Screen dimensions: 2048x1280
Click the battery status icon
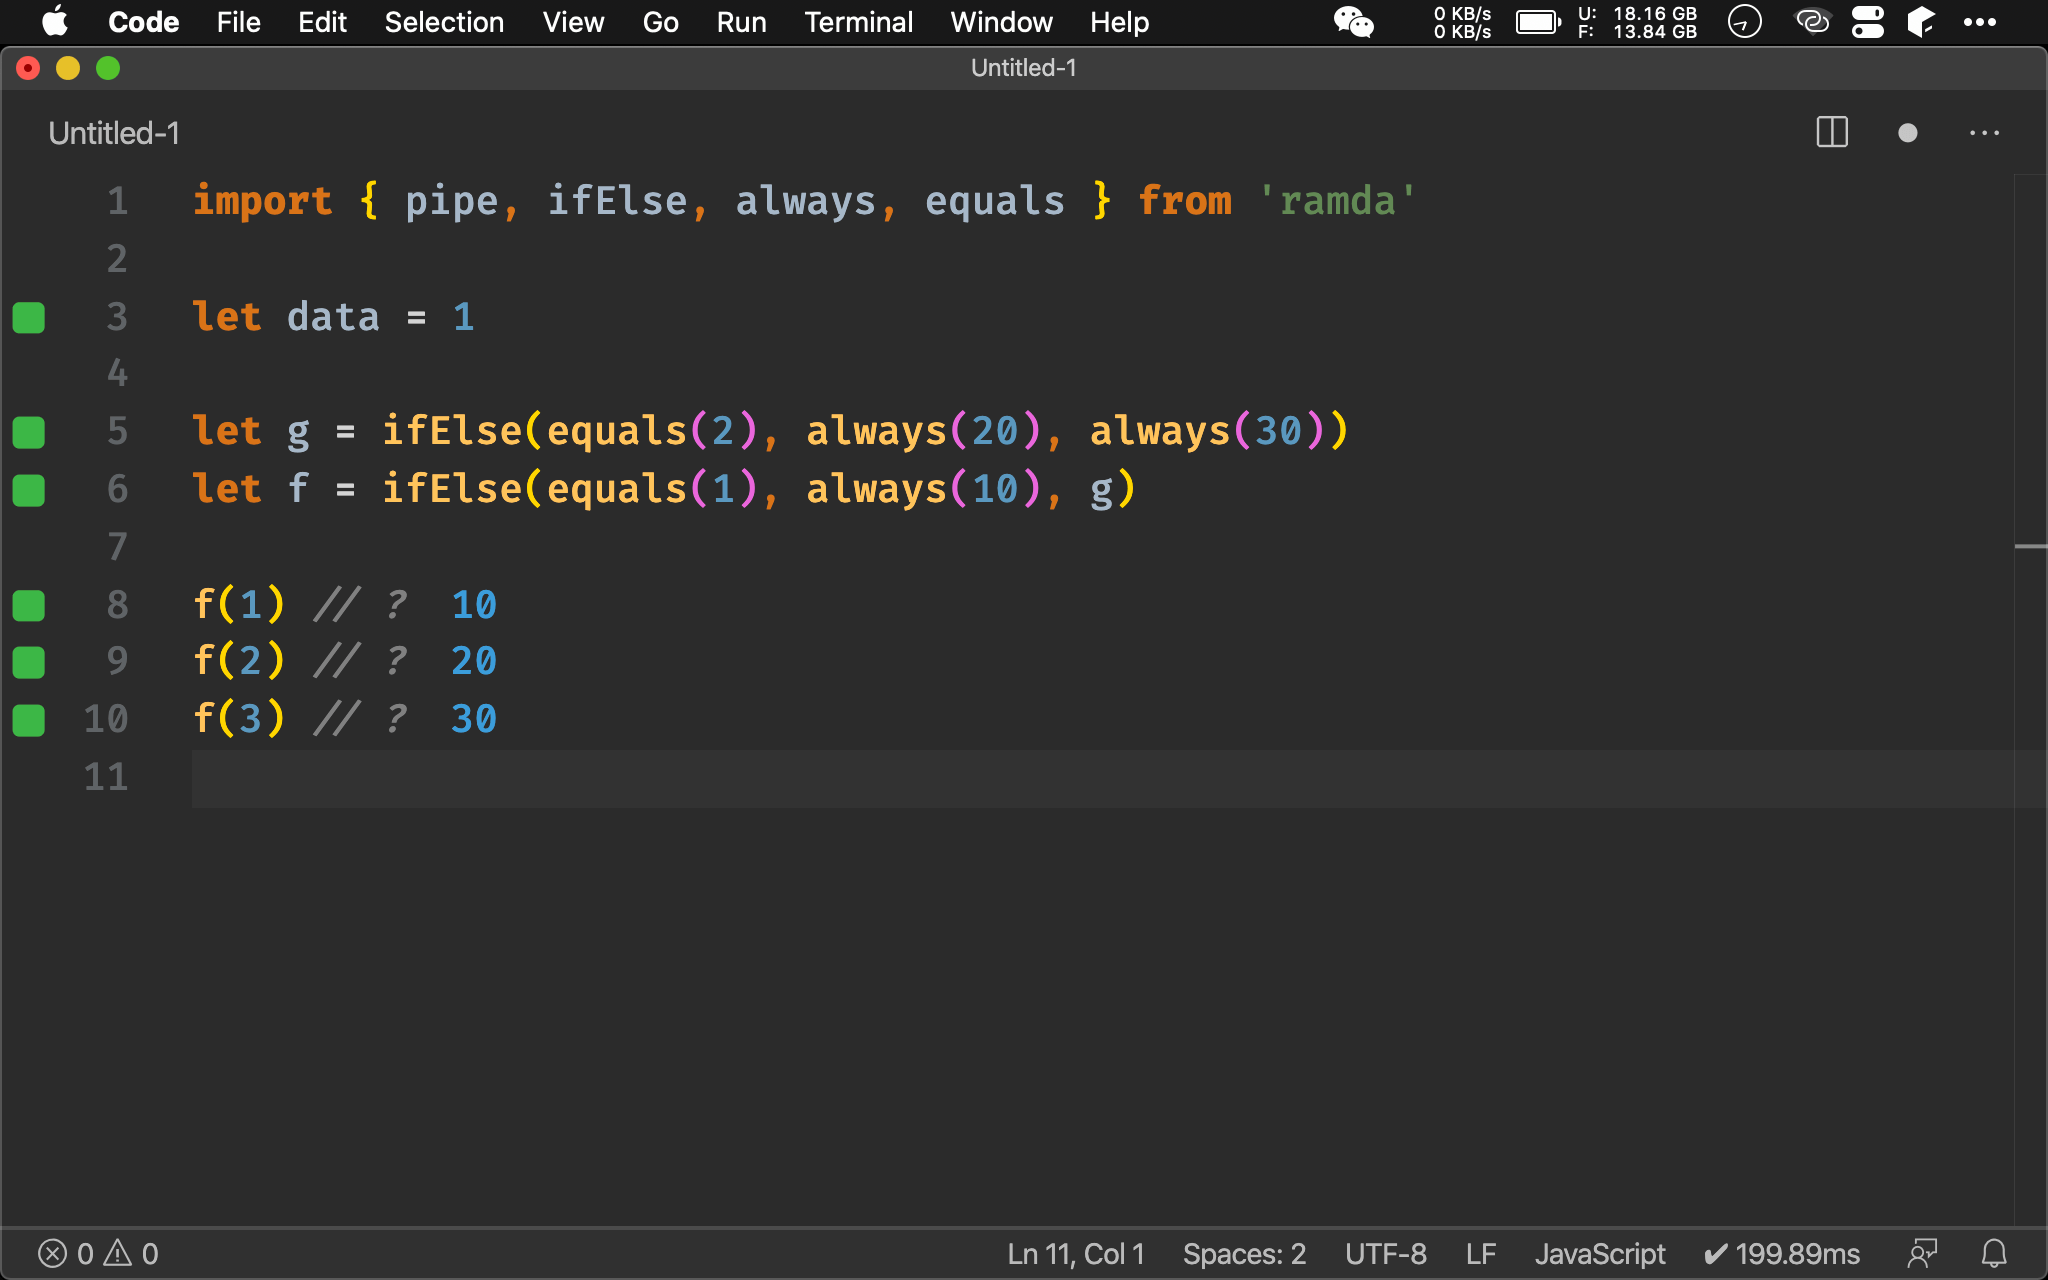point(1541,22)
